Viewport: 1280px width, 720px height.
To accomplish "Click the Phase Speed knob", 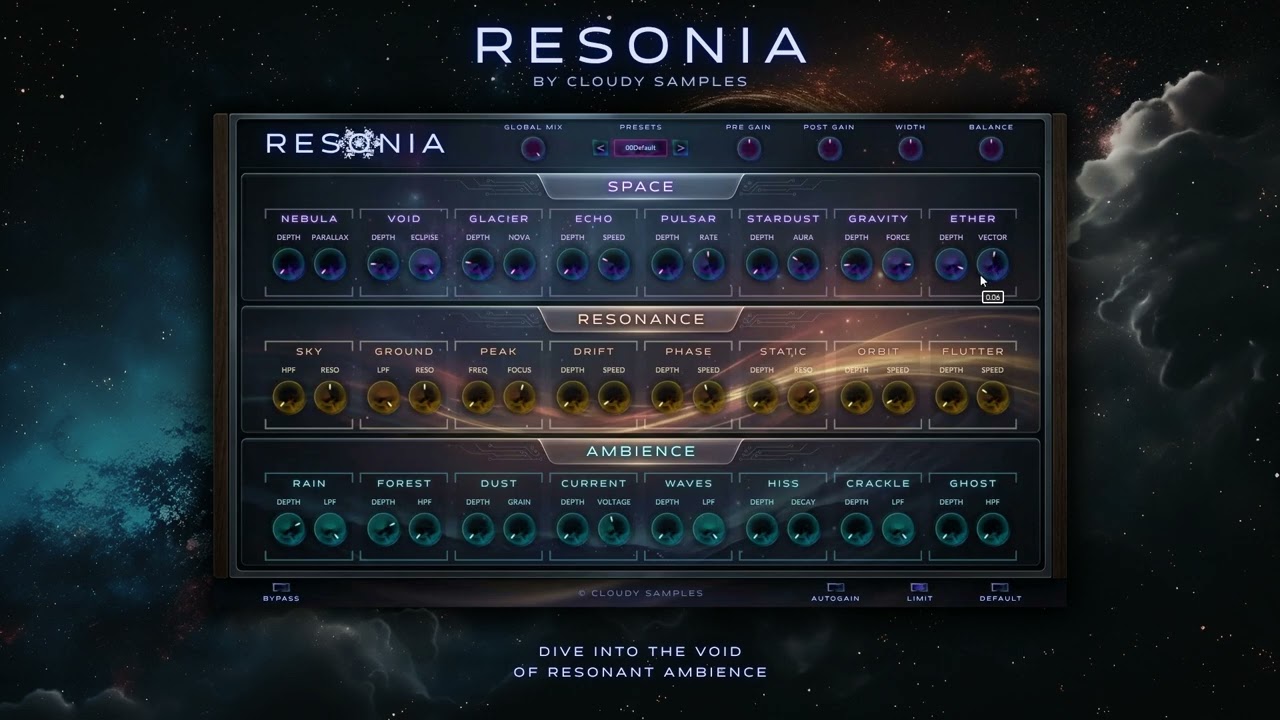I will [x=709, y=397].
